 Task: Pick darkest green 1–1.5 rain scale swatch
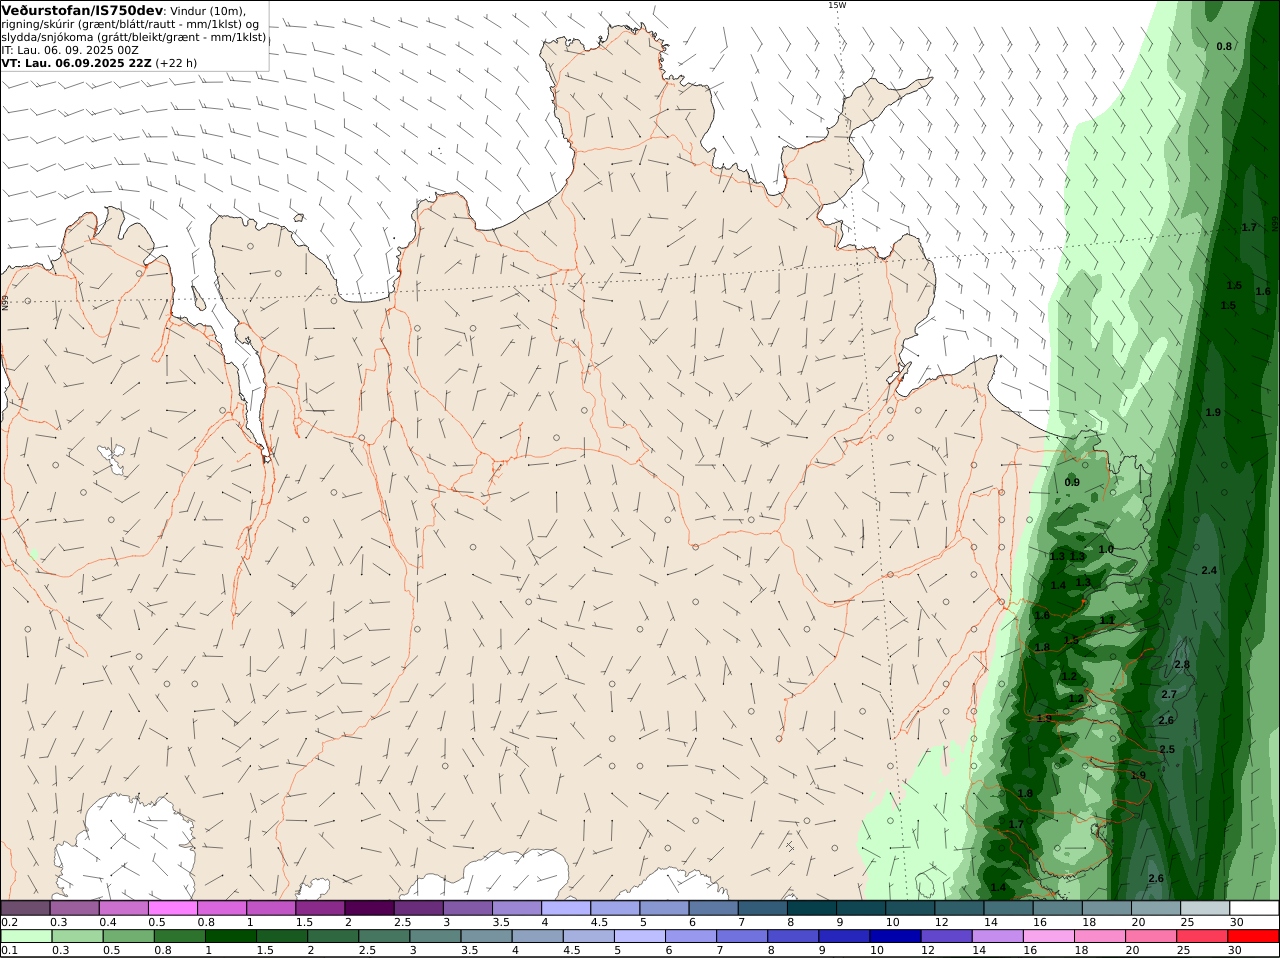click(229, 936)
